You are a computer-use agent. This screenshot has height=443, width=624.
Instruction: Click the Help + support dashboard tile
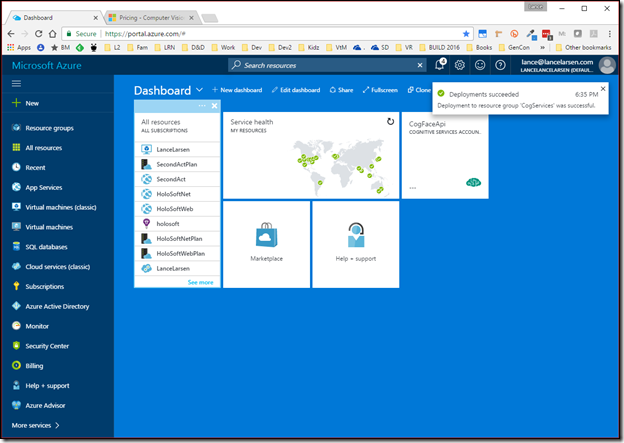(x=356, y=244)
